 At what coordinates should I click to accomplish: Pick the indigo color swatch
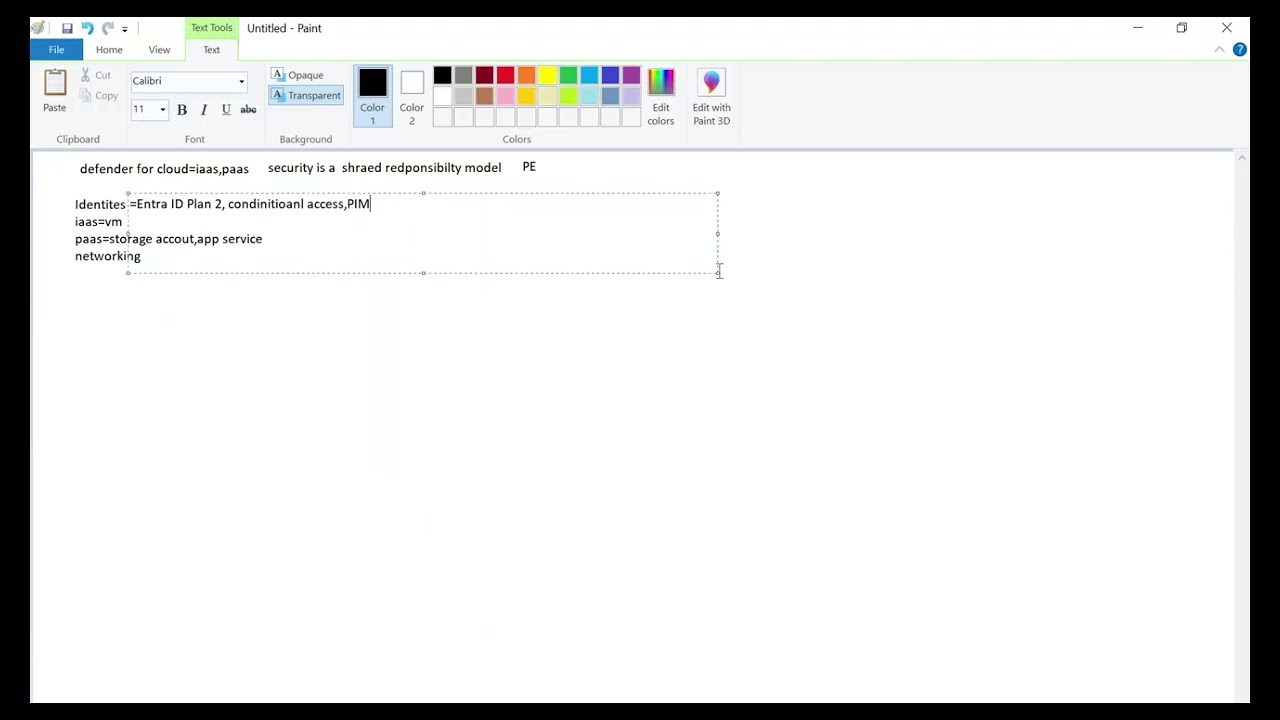point(610,75)
